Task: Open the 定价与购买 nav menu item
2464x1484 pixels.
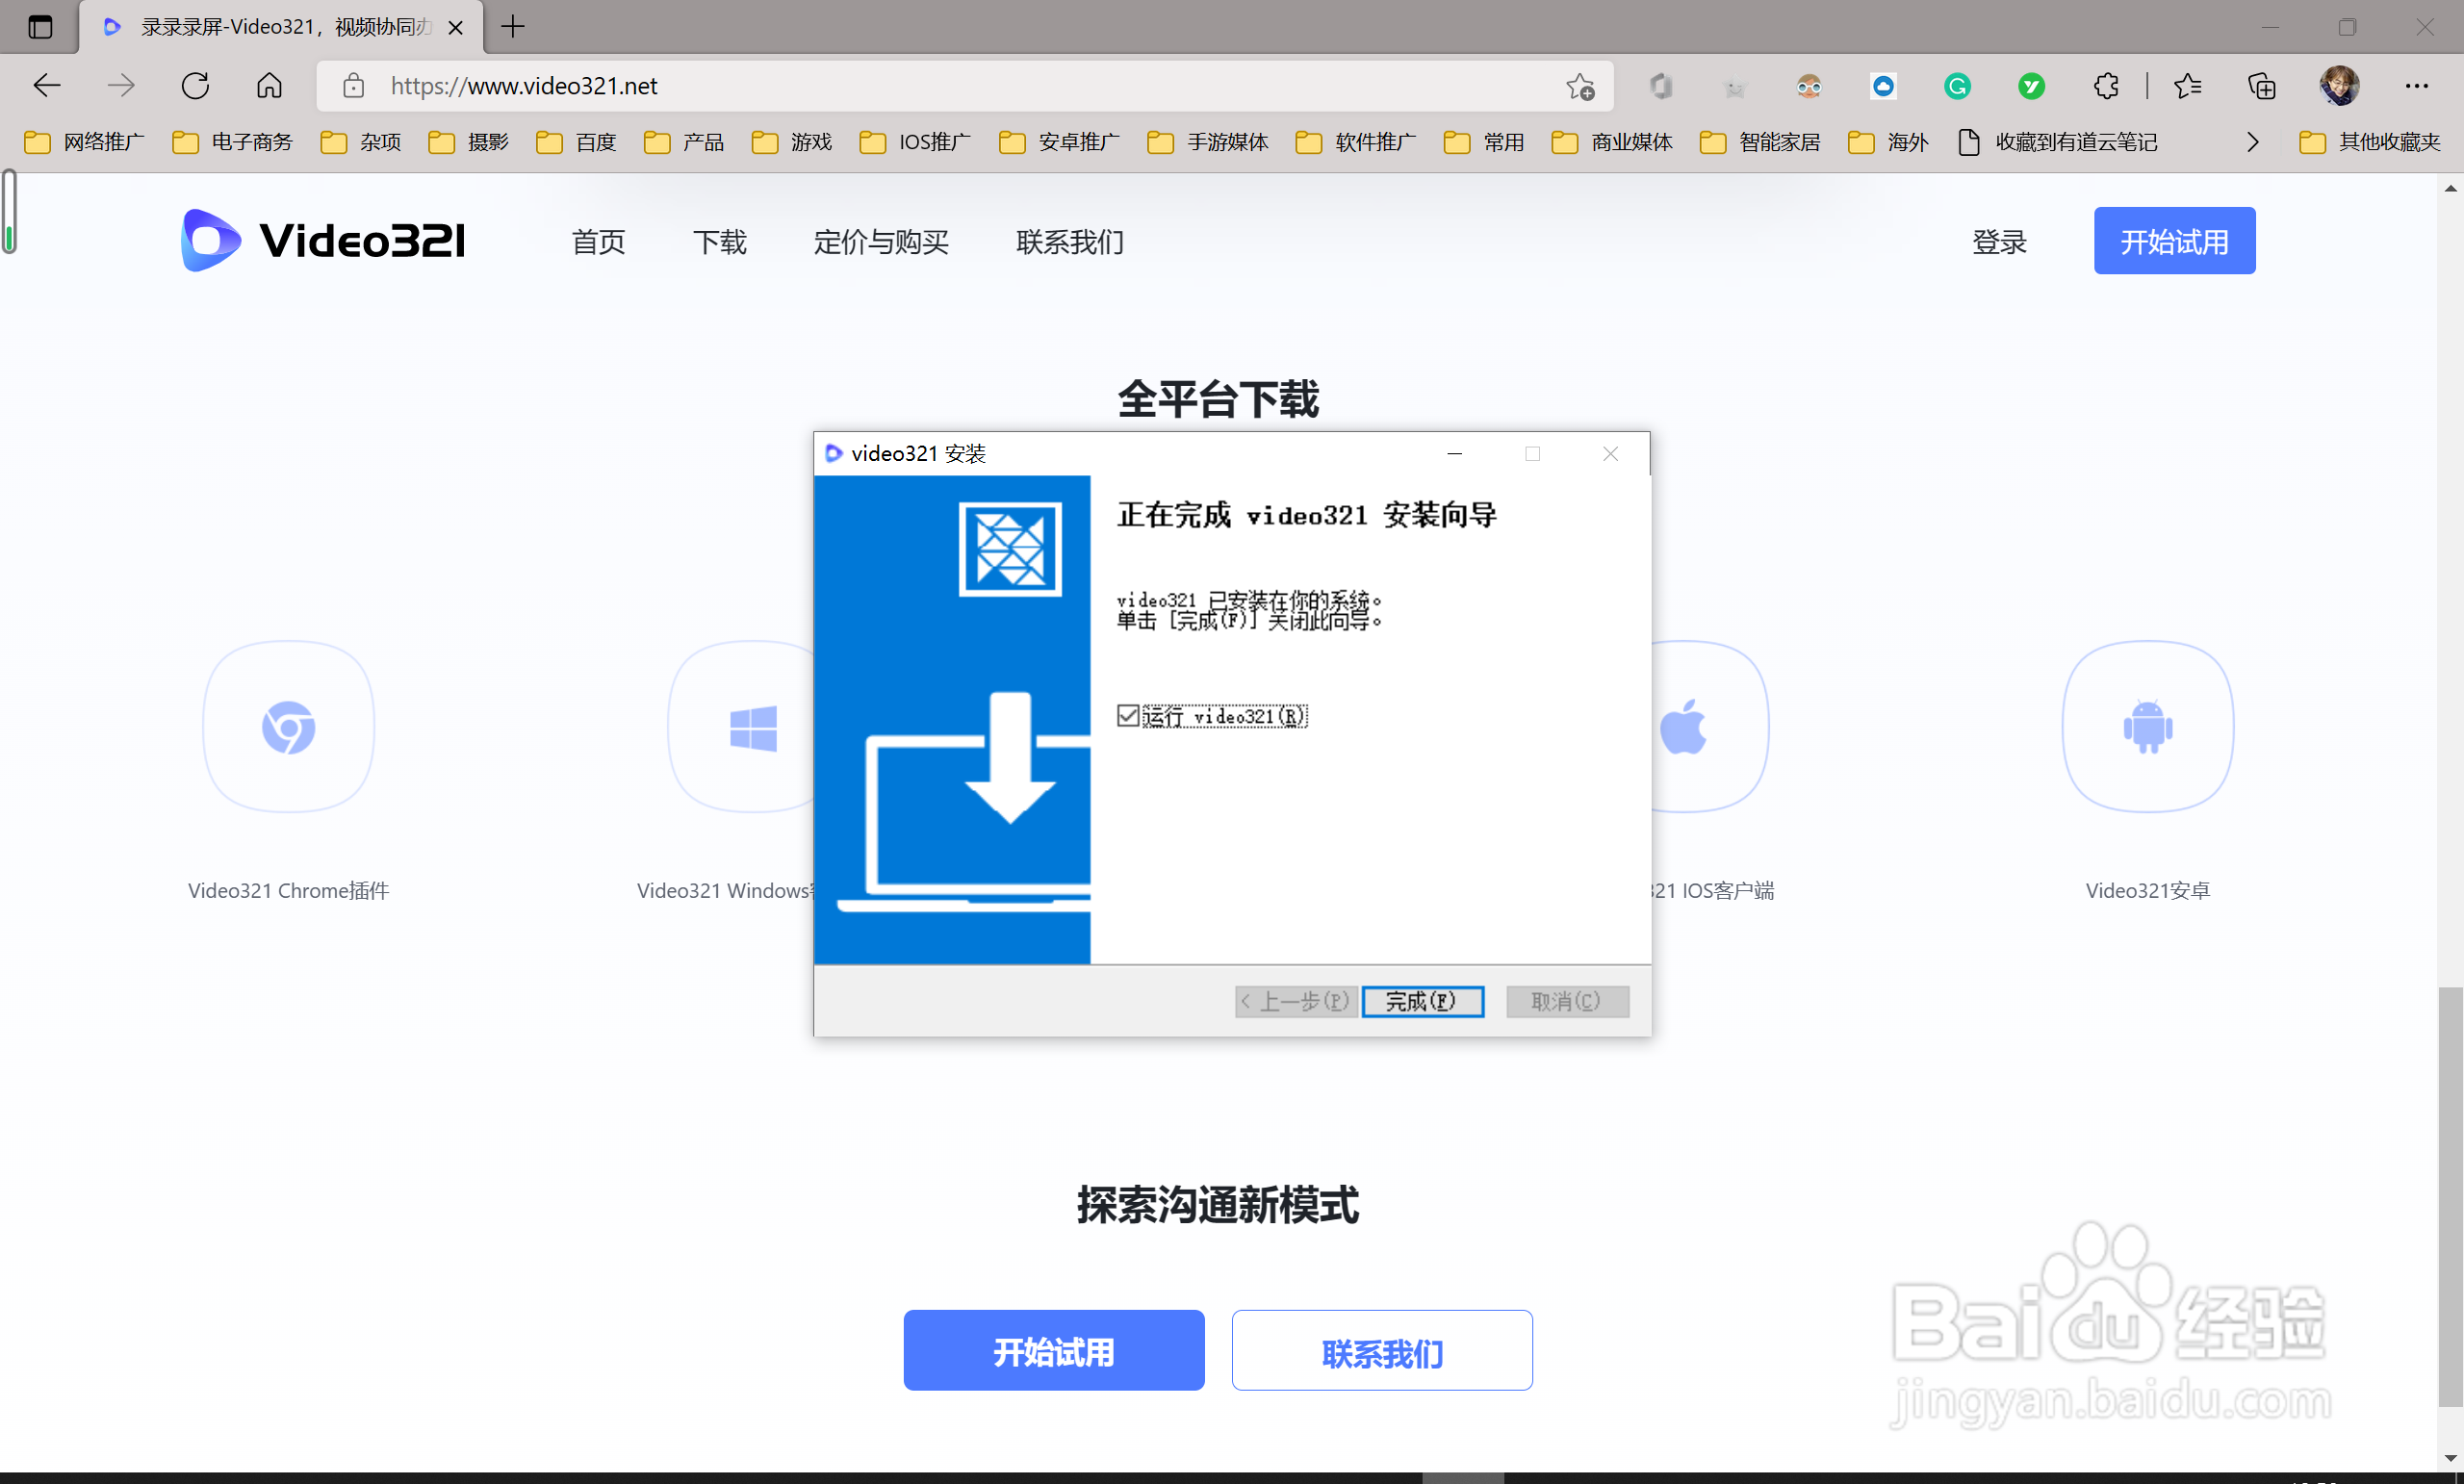Action: tap(880, 242)
